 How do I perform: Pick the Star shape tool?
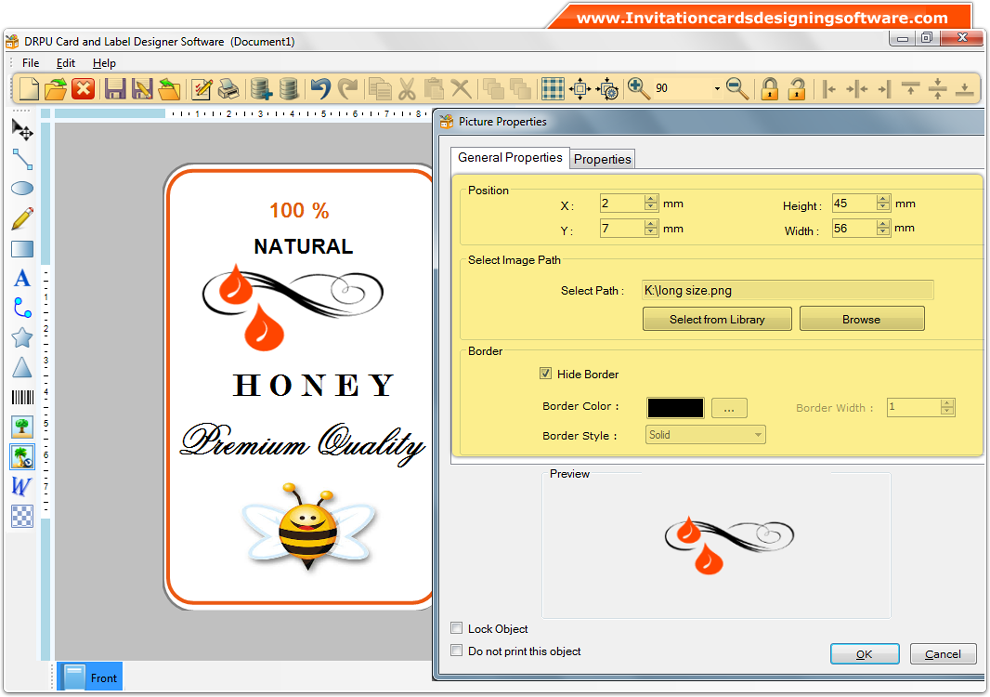[22, 338]
